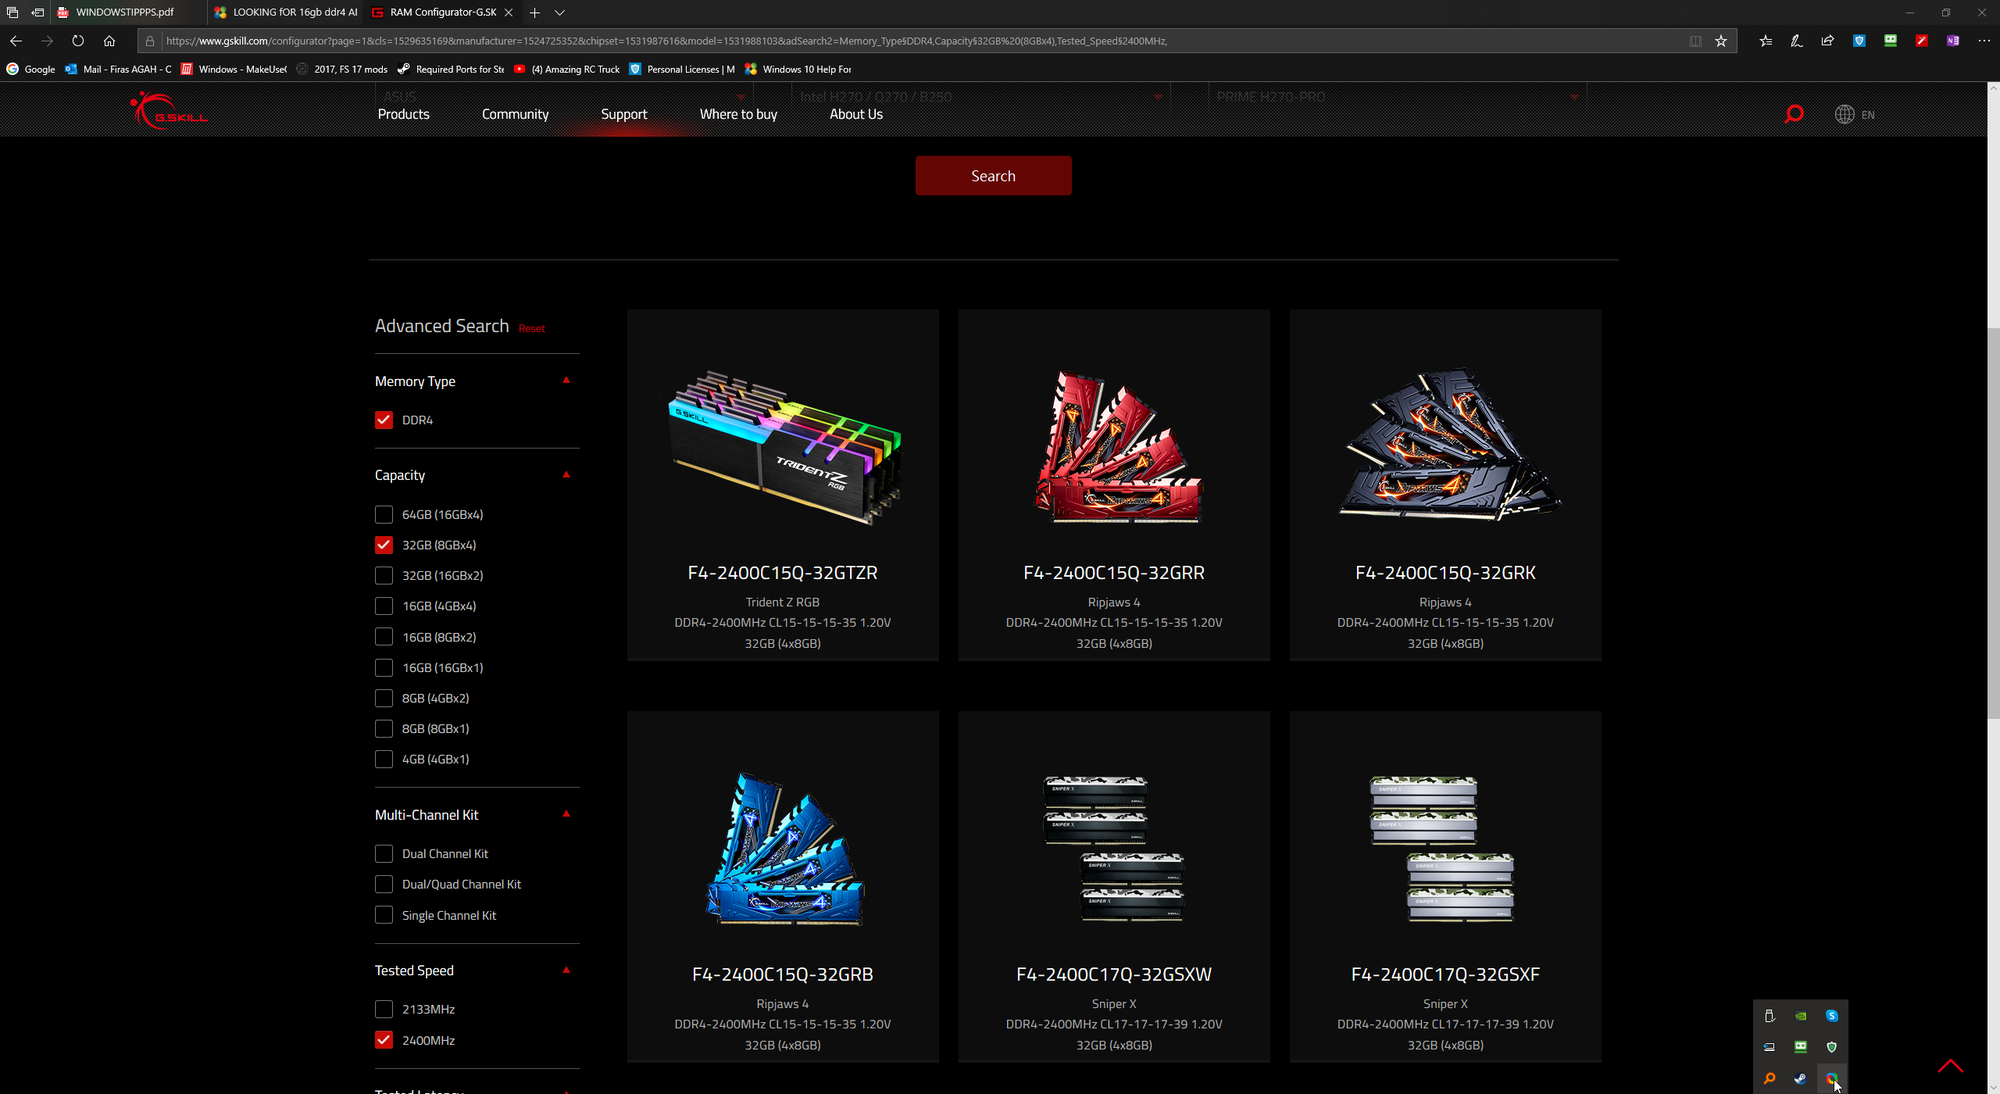2000x1094 pixels.
Task: Check the 16GB (8GBx2) capacity option
Action: coord(384,637)
